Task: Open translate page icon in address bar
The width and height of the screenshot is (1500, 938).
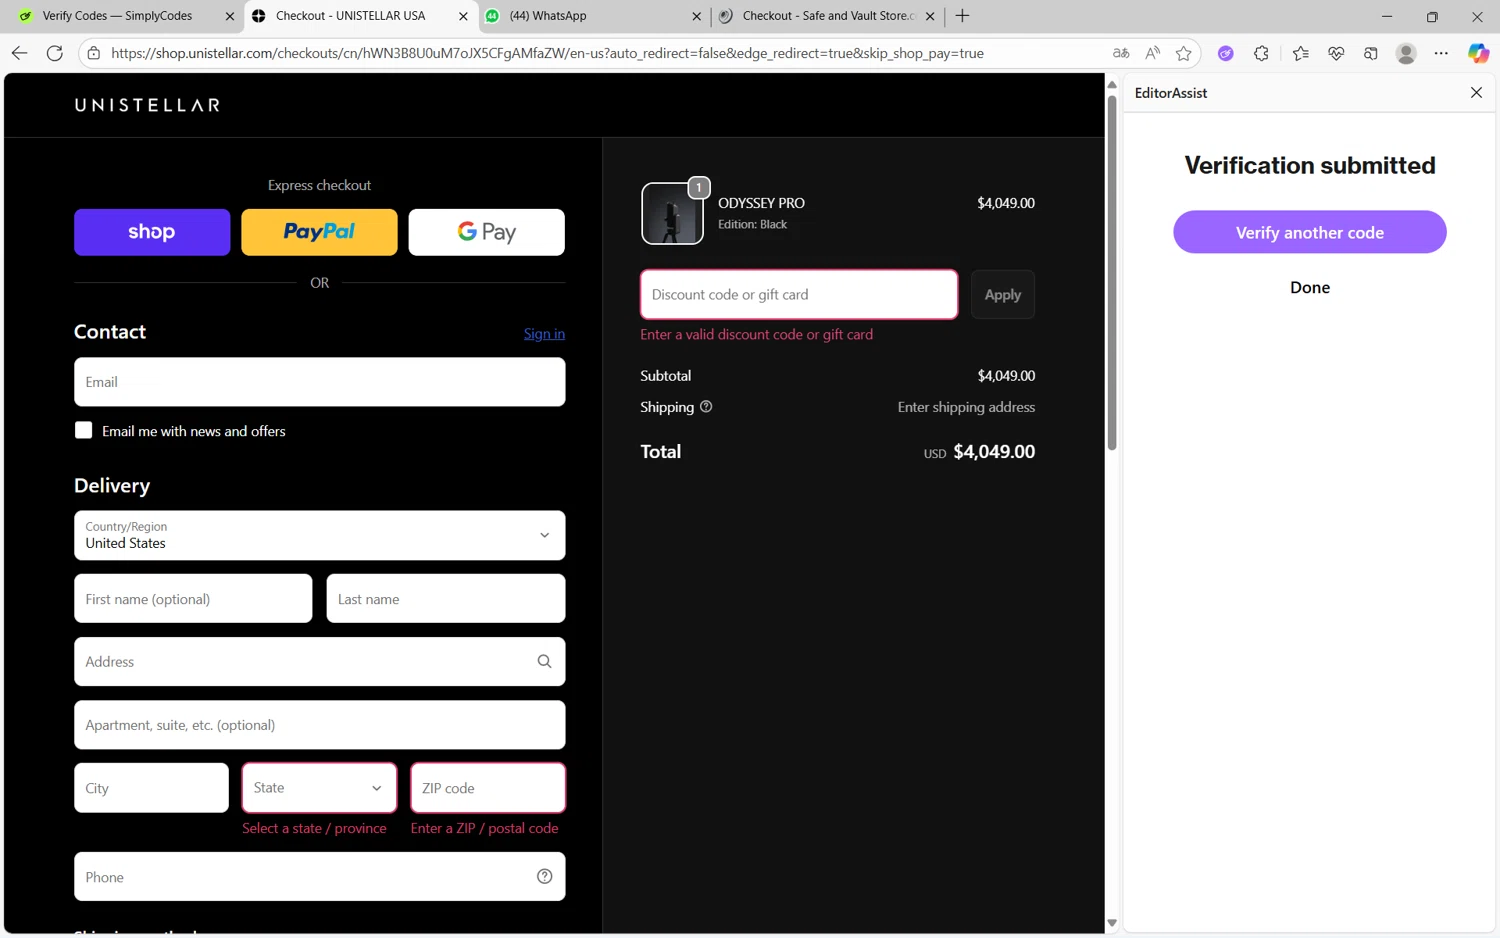Action: click(x=1121, y=53)
